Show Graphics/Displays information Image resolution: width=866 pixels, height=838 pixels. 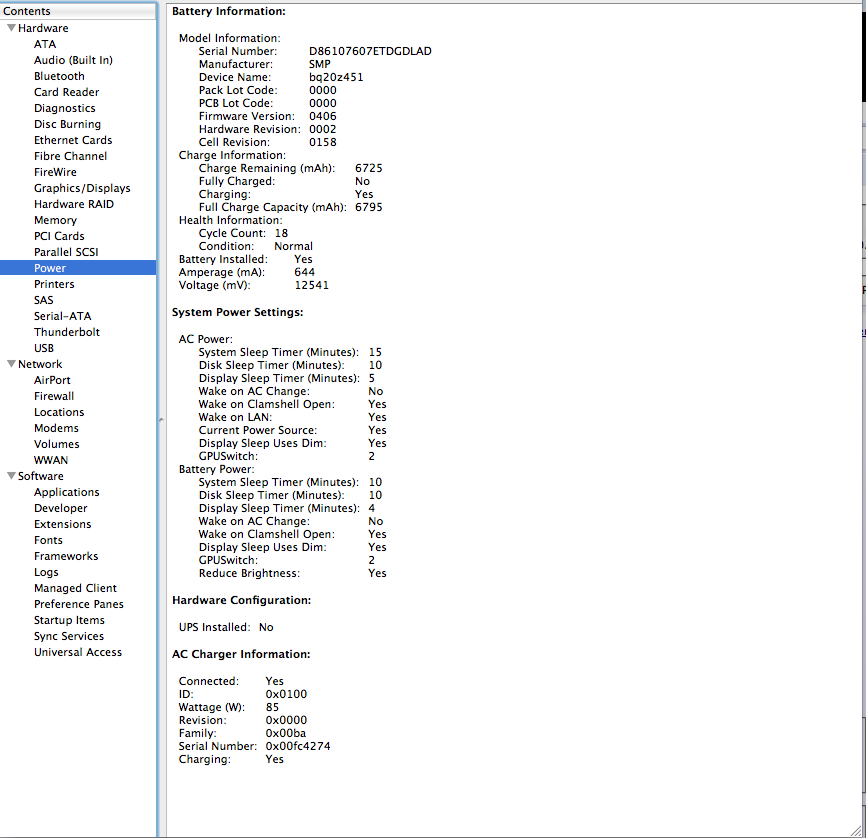pyautogui.click(x=82, y=188)
